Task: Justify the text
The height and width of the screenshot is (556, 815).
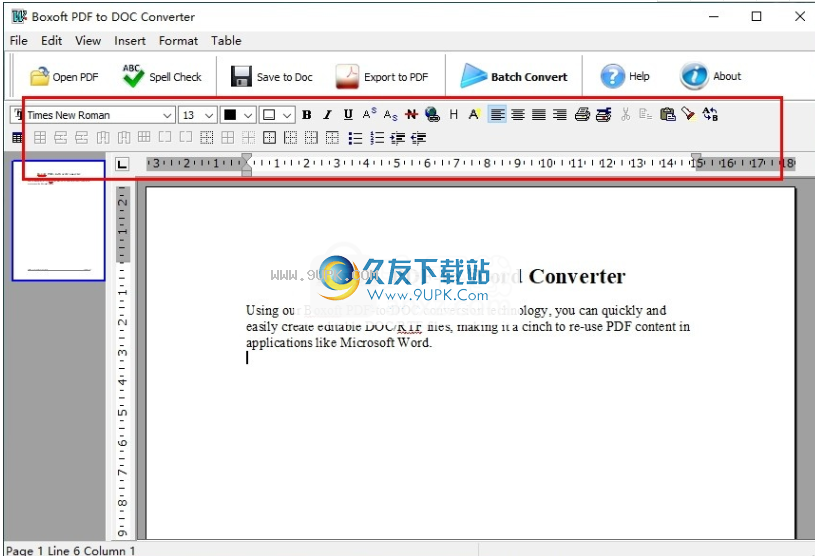Action: (539, 114)
